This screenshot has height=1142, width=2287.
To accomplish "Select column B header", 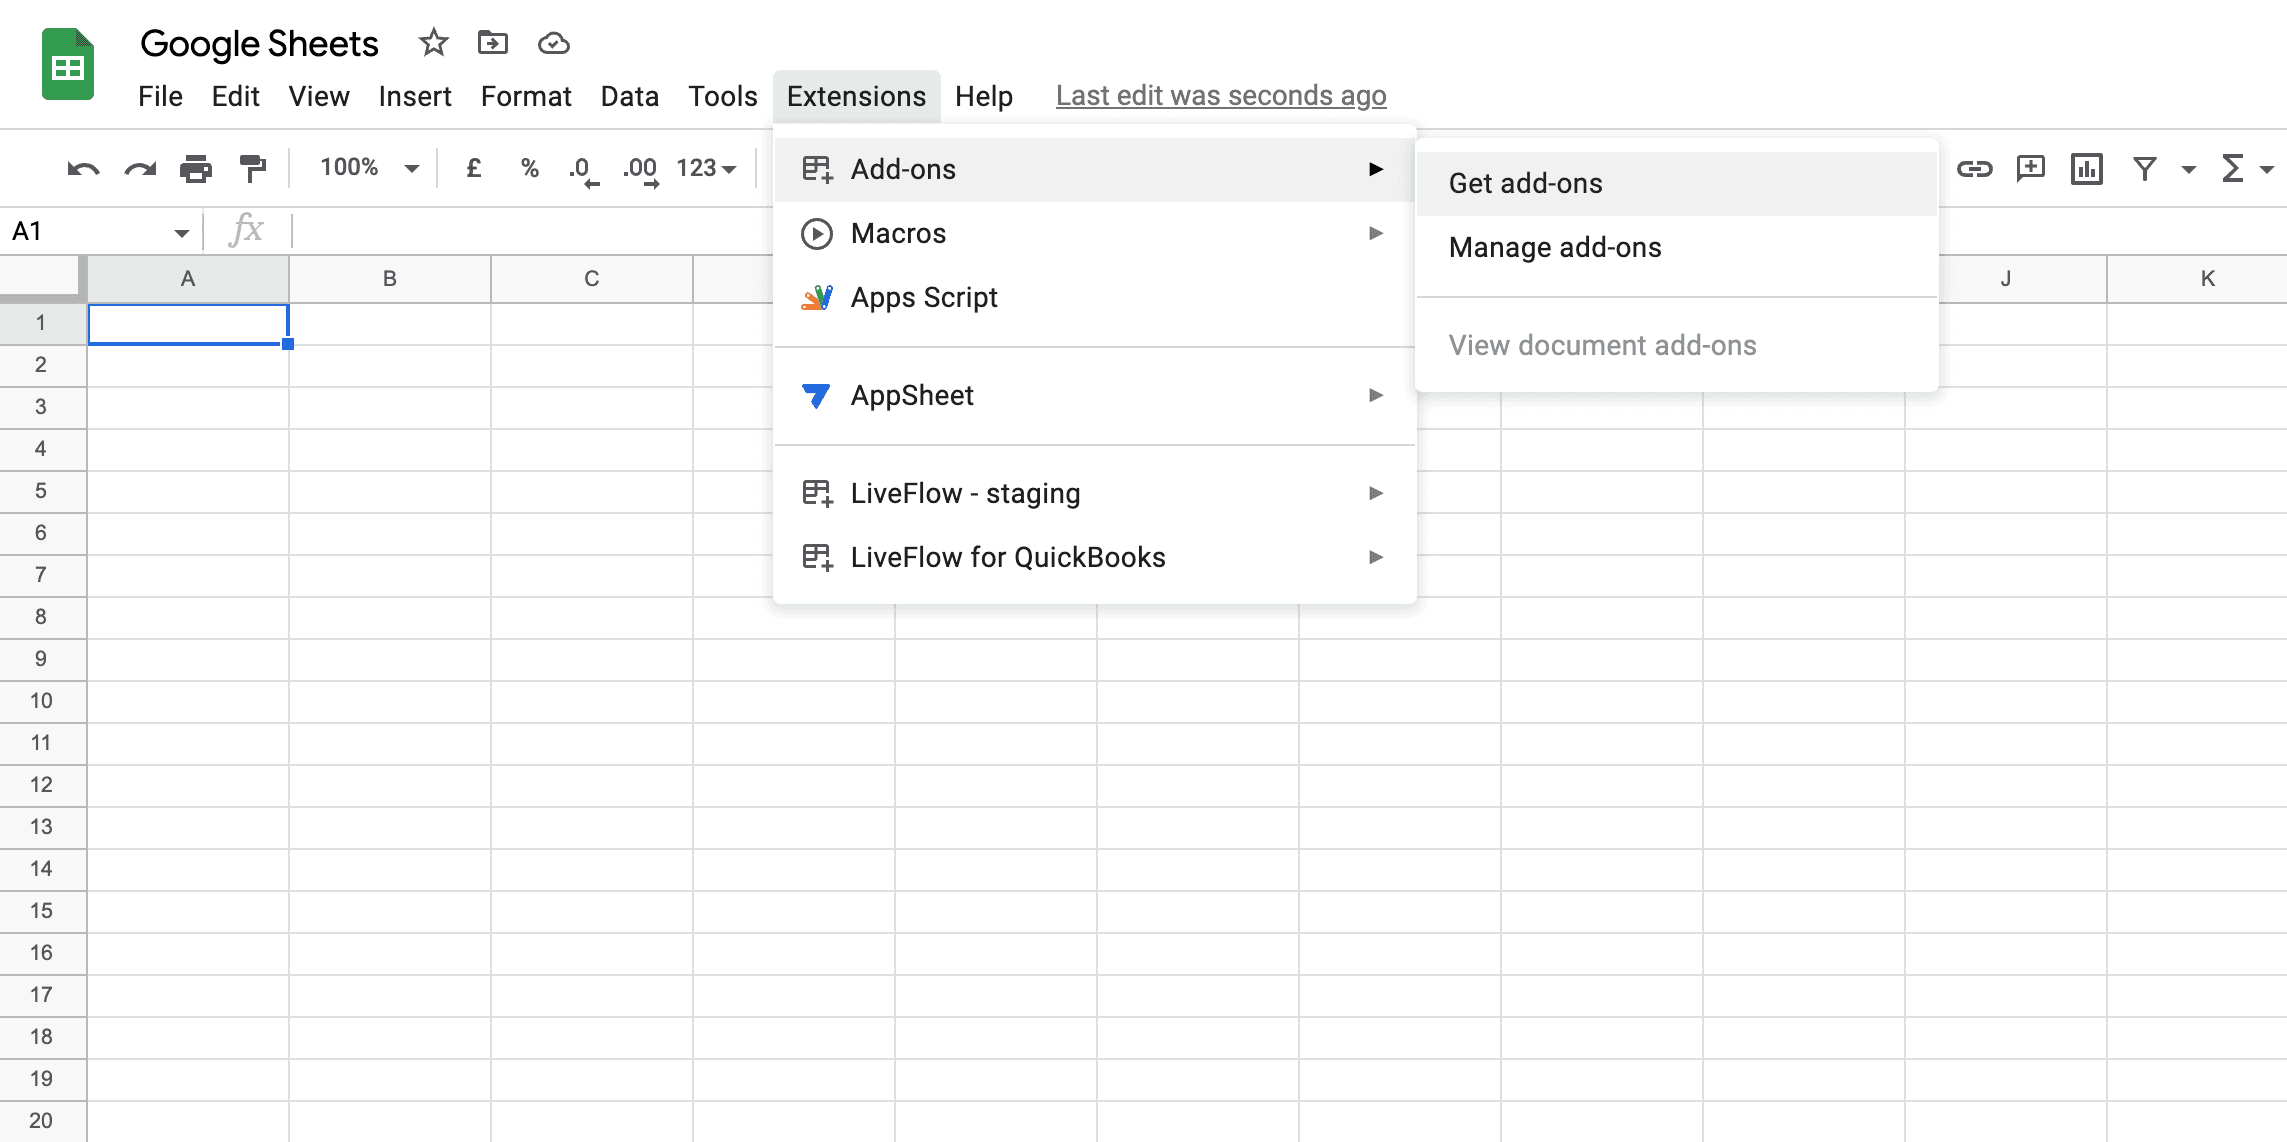I will click(390, 279).
